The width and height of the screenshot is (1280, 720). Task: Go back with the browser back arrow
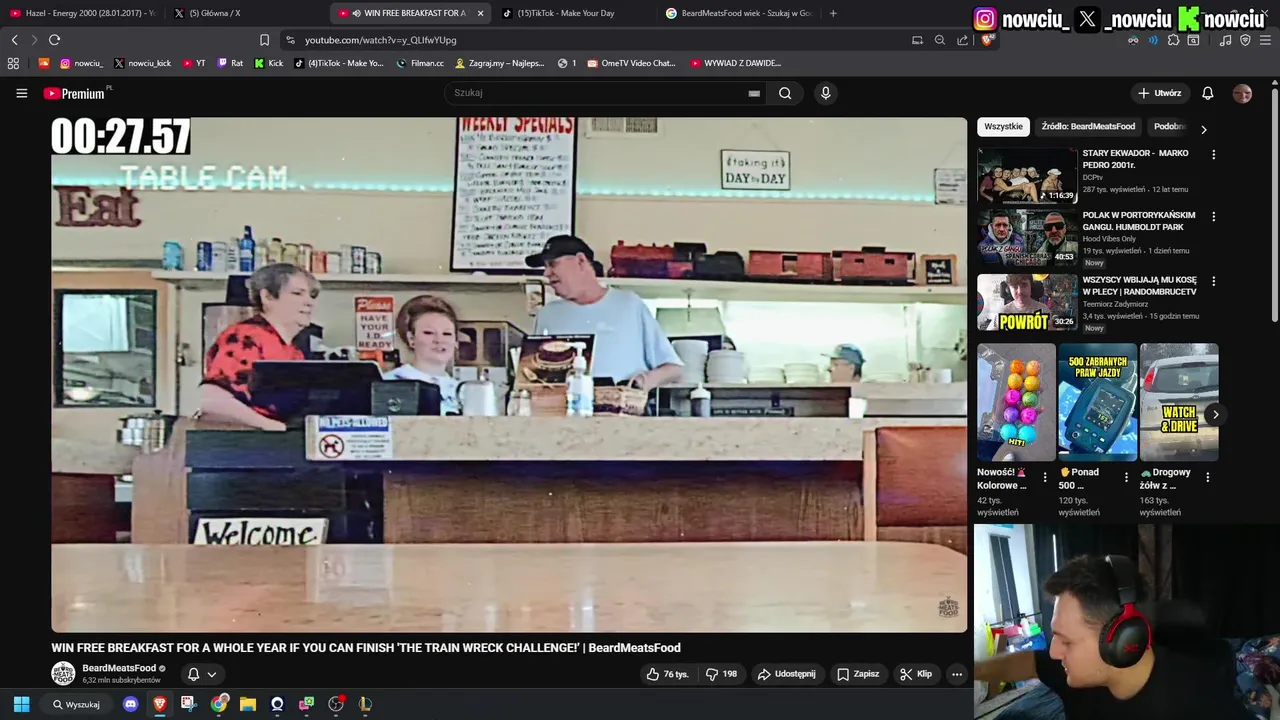click(14, 40)
